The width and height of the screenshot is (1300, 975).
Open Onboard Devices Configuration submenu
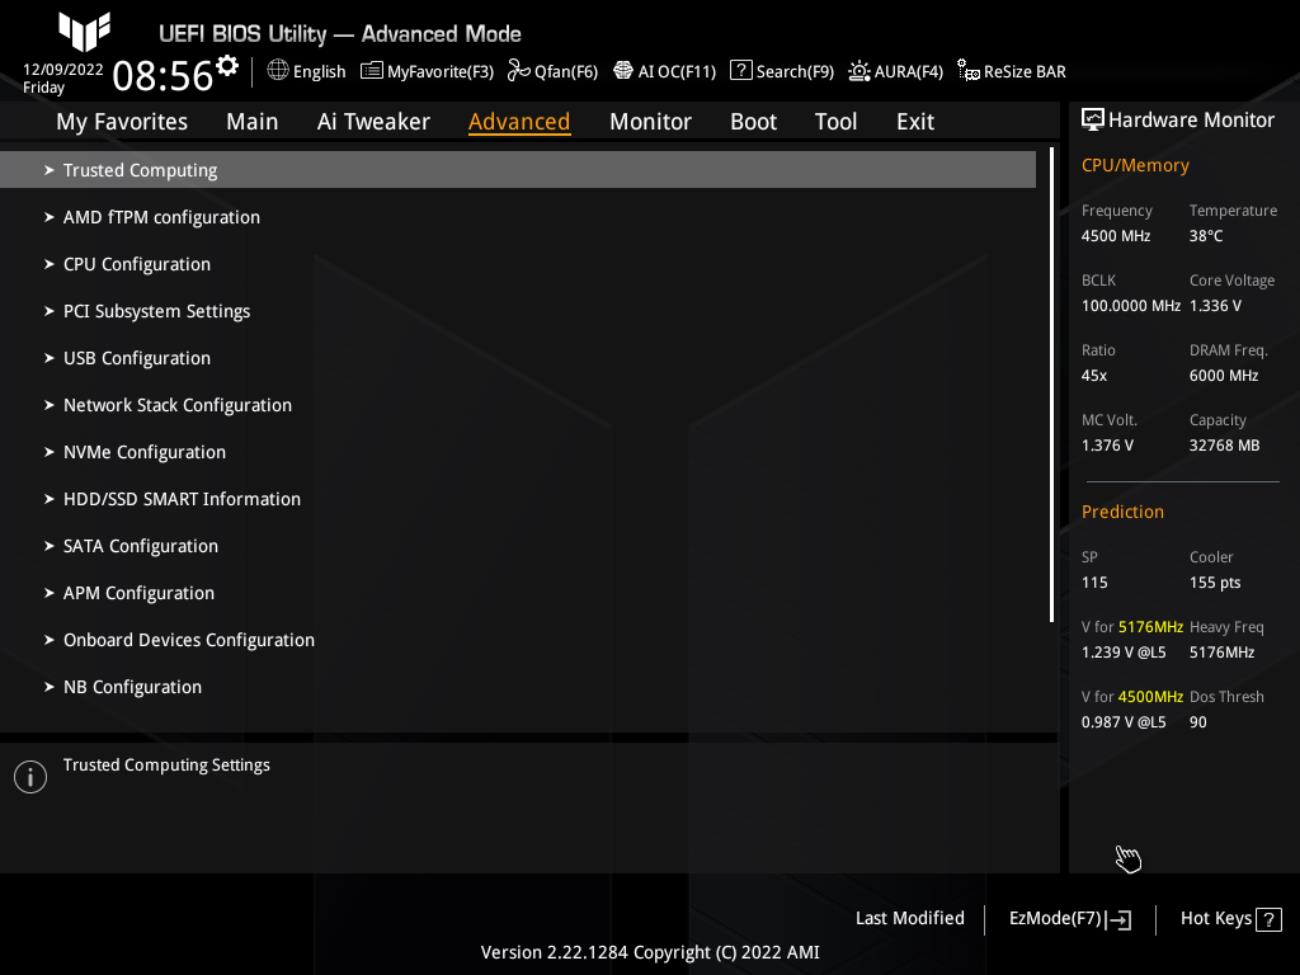point(189,640)
